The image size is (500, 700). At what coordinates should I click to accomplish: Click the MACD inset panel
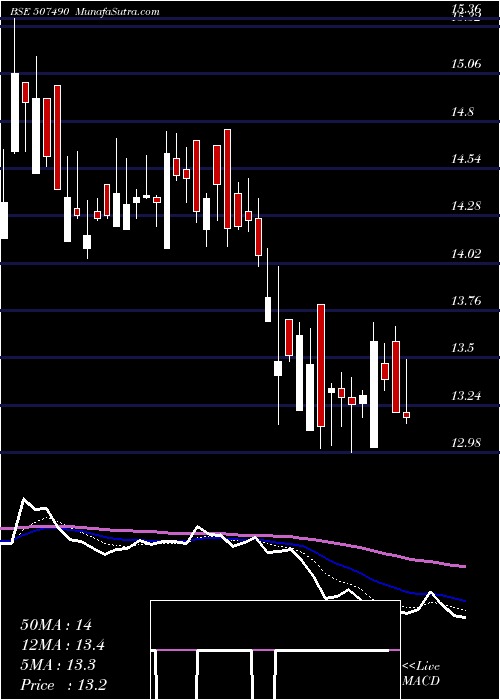(275, 650)
